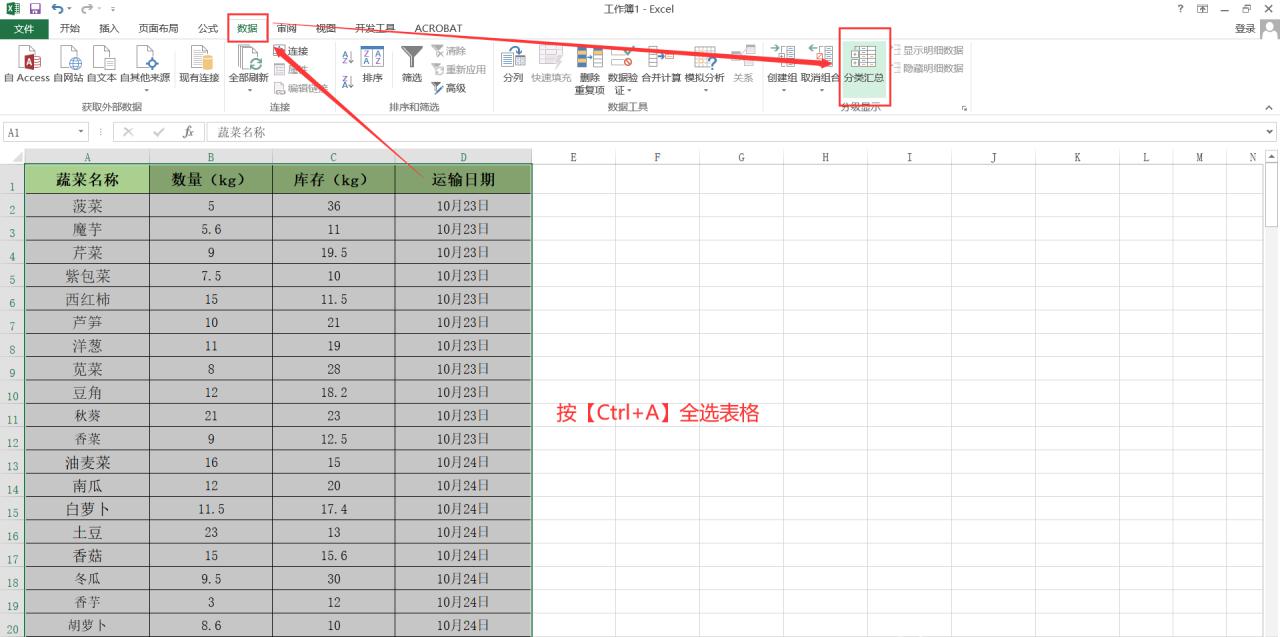The image size is (1280, 637).
Task: Click the Redo arrow icon
Action: [x=85, y=9]
